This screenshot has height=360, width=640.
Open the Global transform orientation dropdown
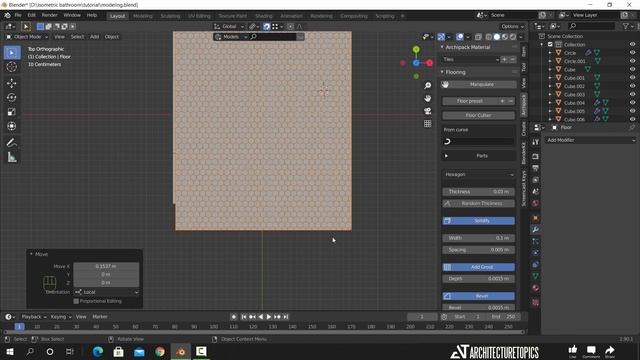click(229, 27)
